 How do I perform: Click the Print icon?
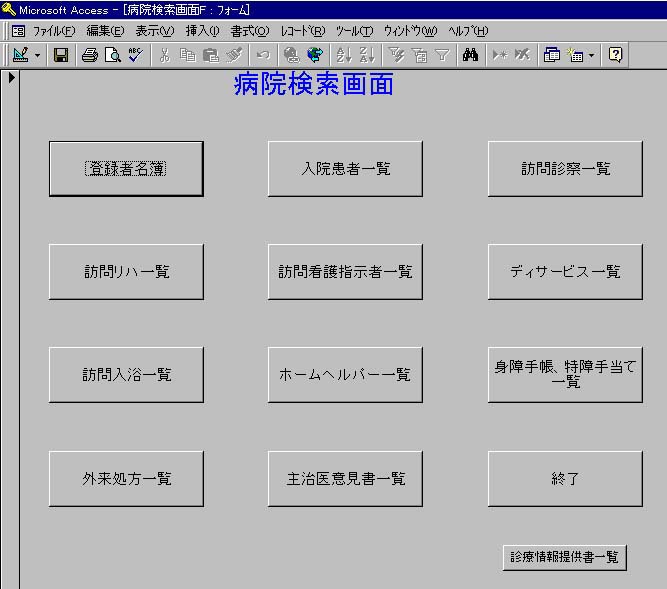90,55
